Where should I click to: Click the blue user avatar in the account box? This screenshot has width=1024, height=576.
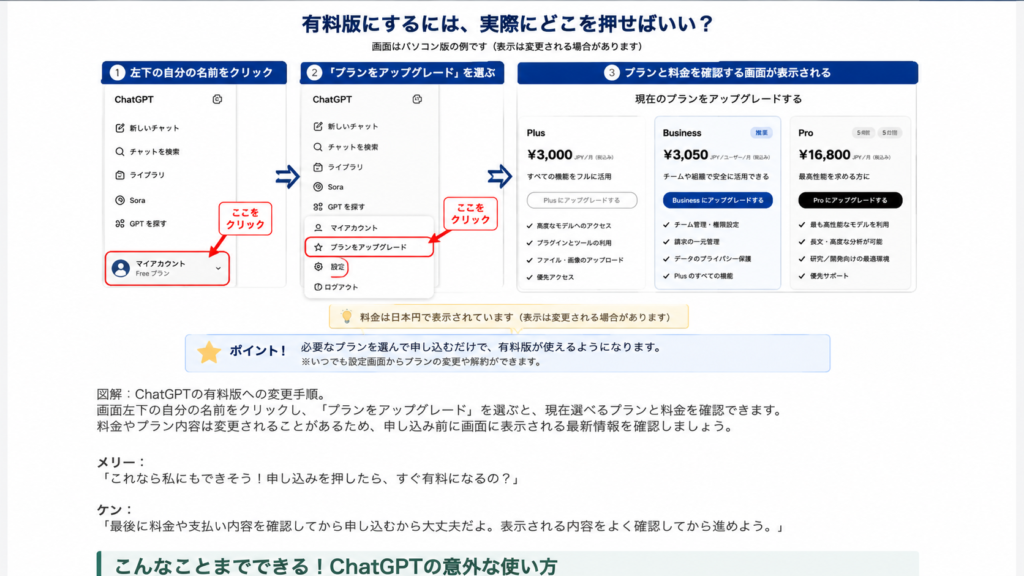[121, 268]
